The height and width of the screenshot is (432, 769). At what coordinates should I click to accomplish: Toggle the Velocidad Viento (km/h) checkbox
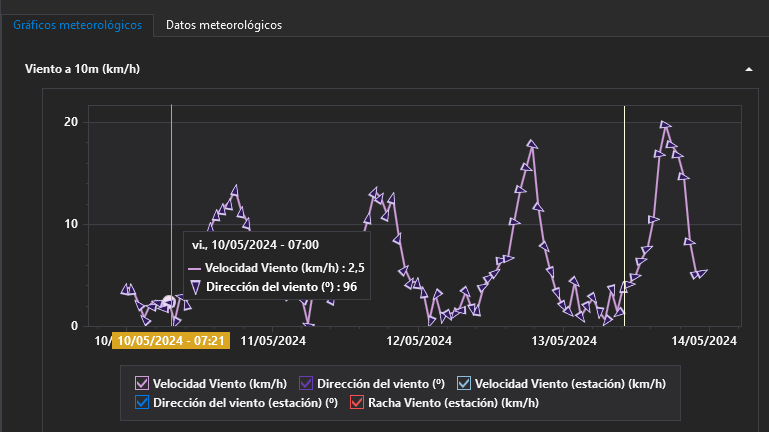(142, 383)
